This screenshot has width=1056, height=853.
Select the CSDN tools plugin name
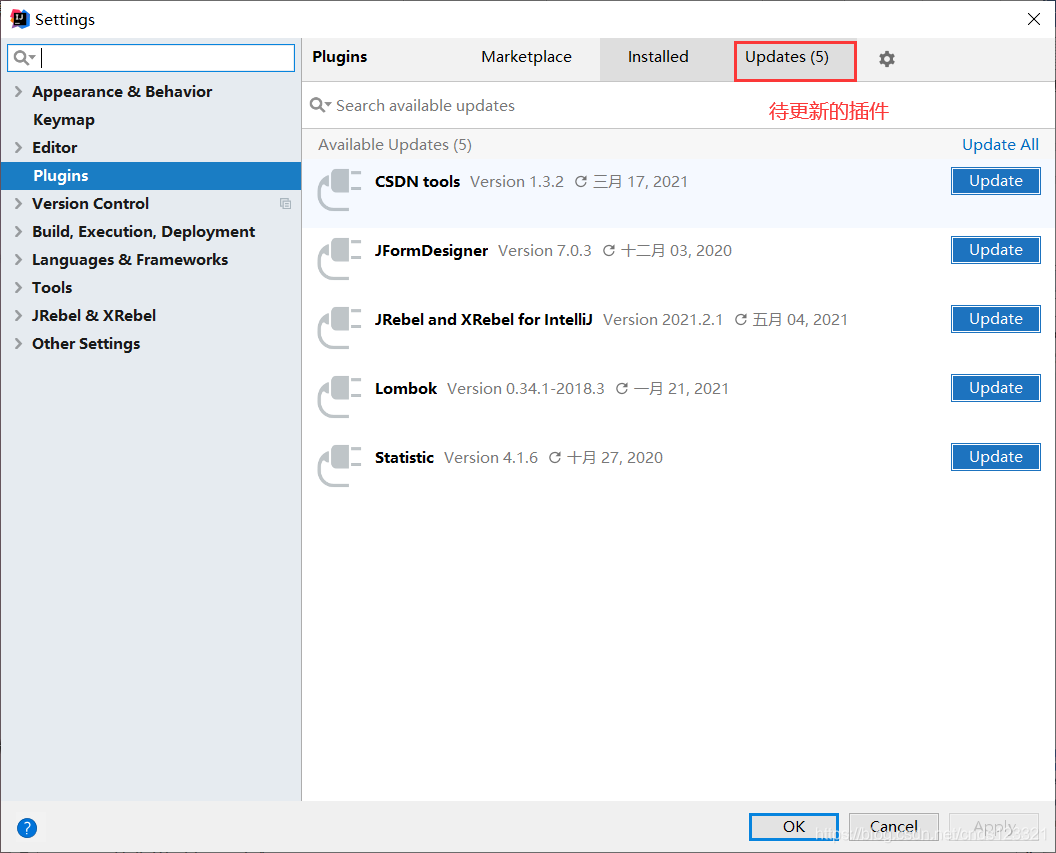tap(418, 182)
